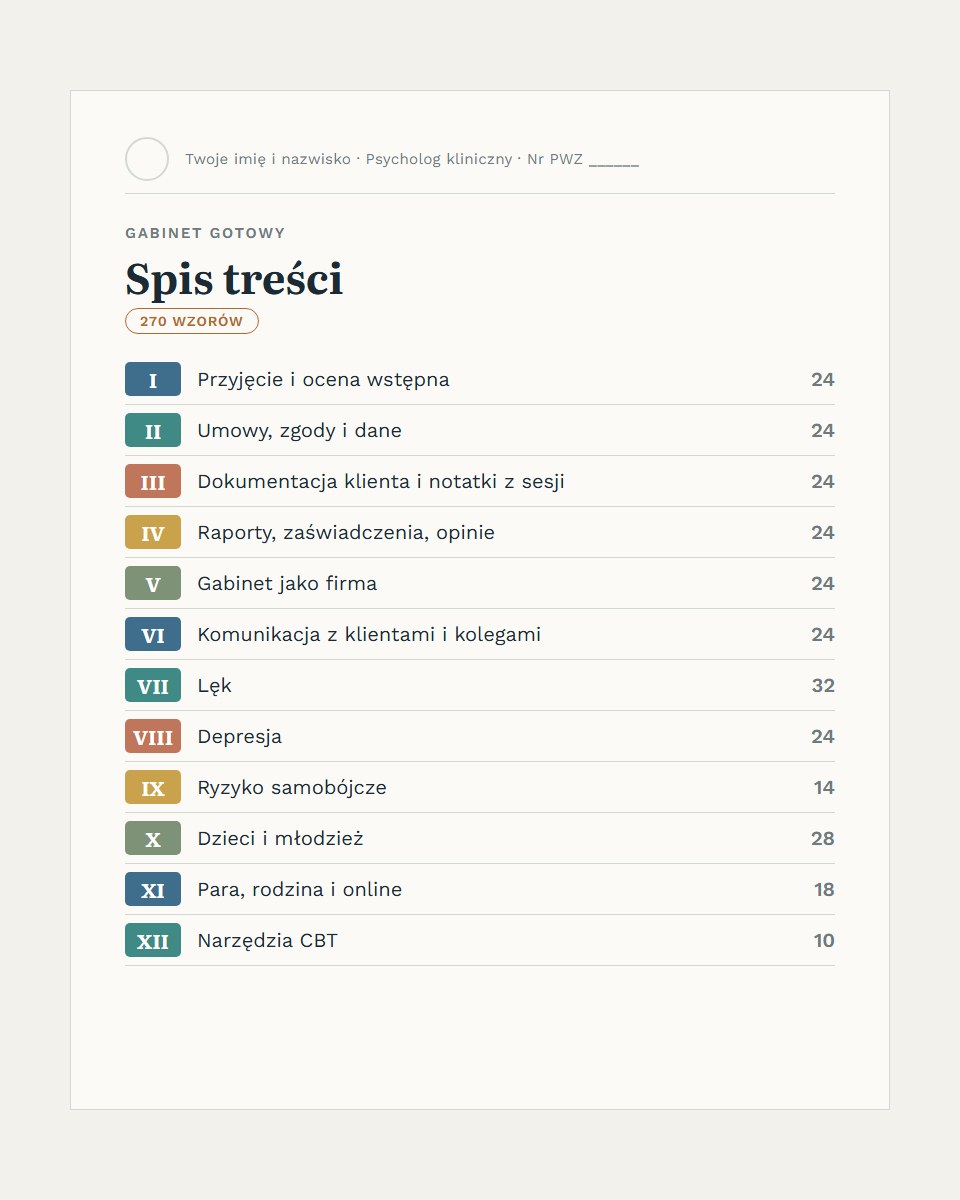Click count 18 in Para, rodzina row
The width and height of the screenshot is (960, 1200).
click(824, 889)
